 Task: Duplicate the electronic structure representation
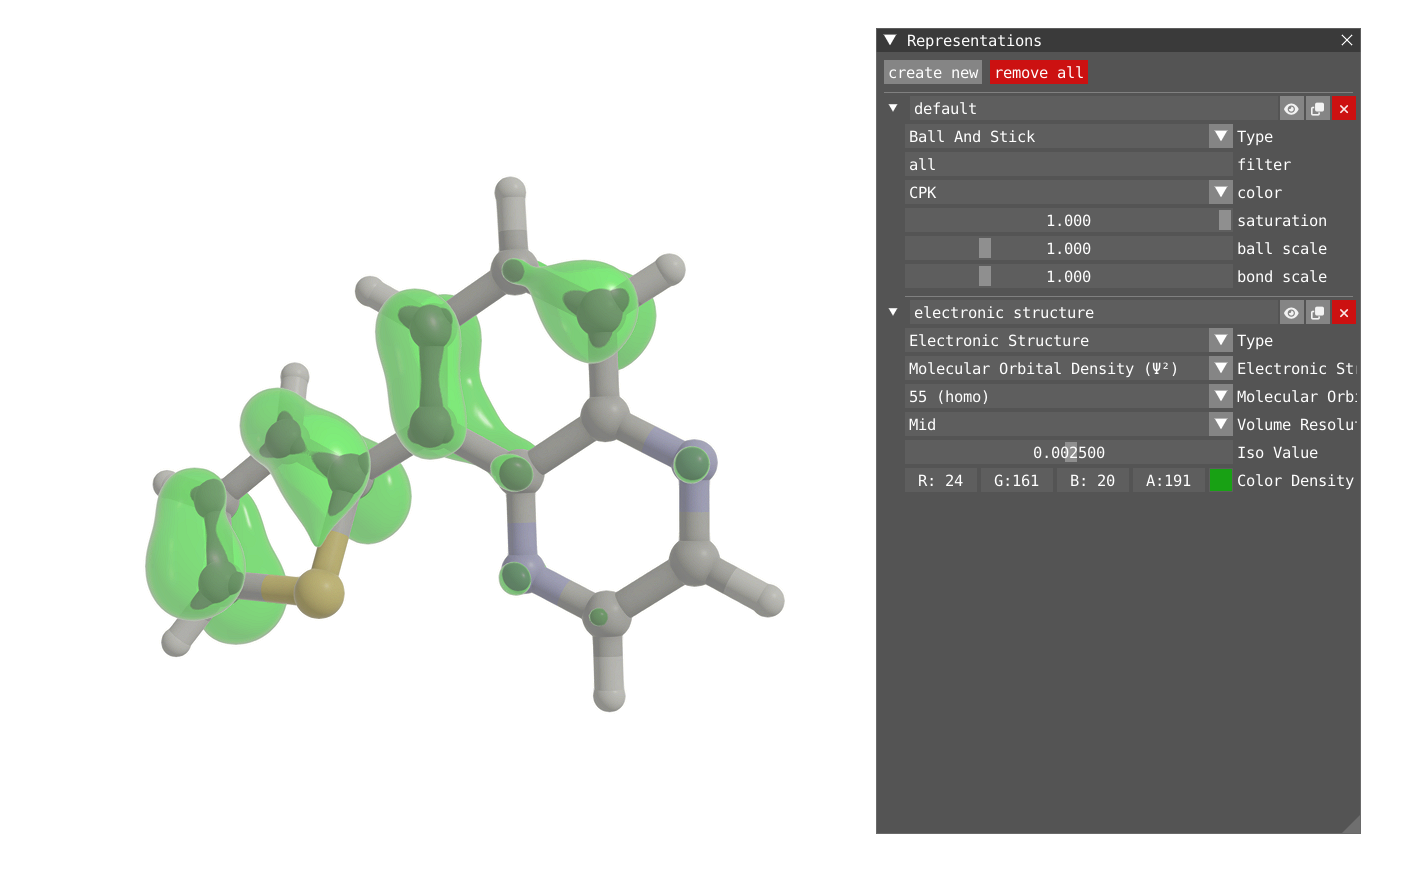(1317, 312)
